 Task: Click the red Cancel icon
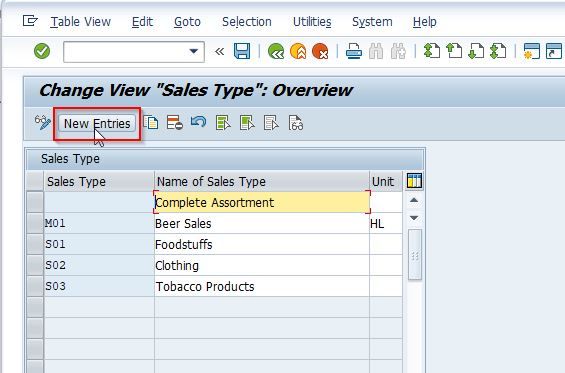(x=320, y=51)
